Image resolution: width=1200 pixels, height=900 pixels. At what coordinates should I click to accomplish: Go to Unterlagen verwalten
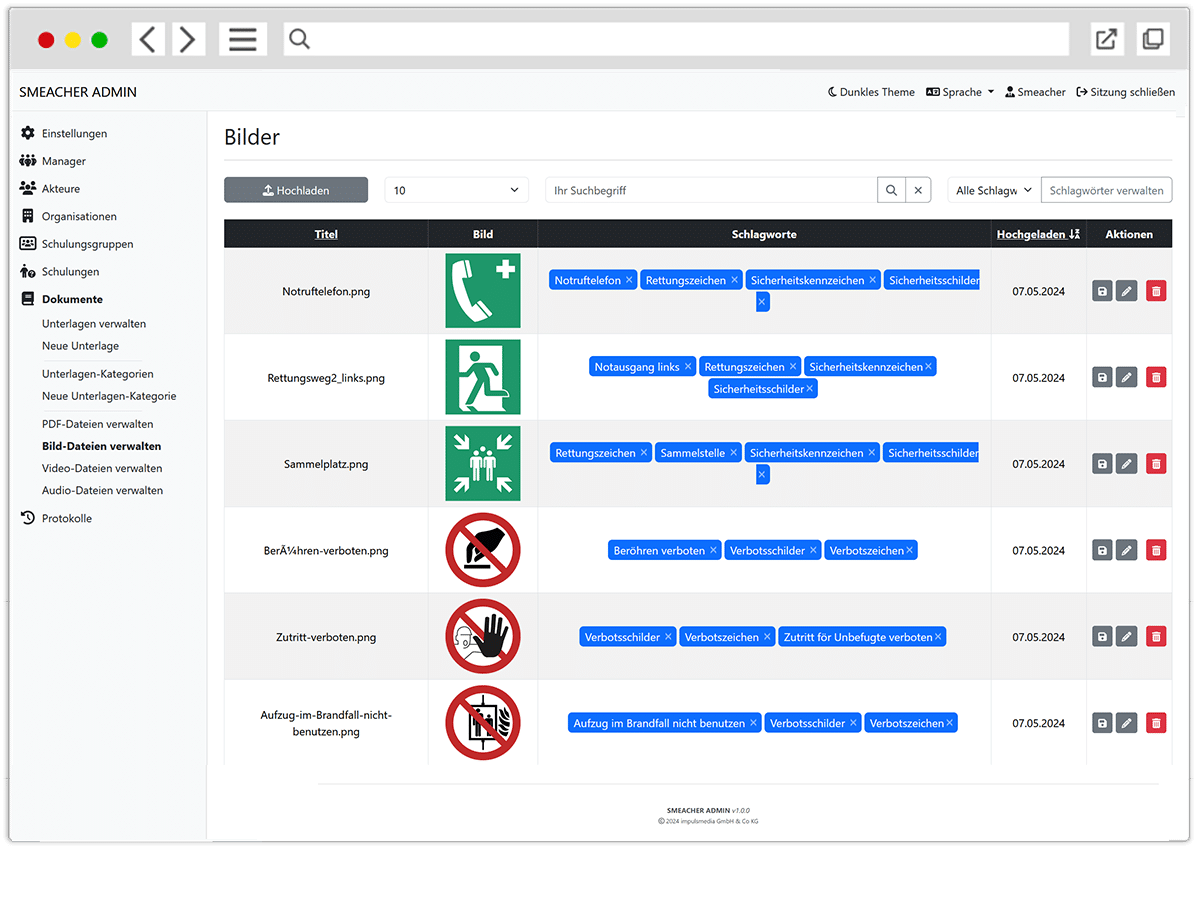coord(94,324)
